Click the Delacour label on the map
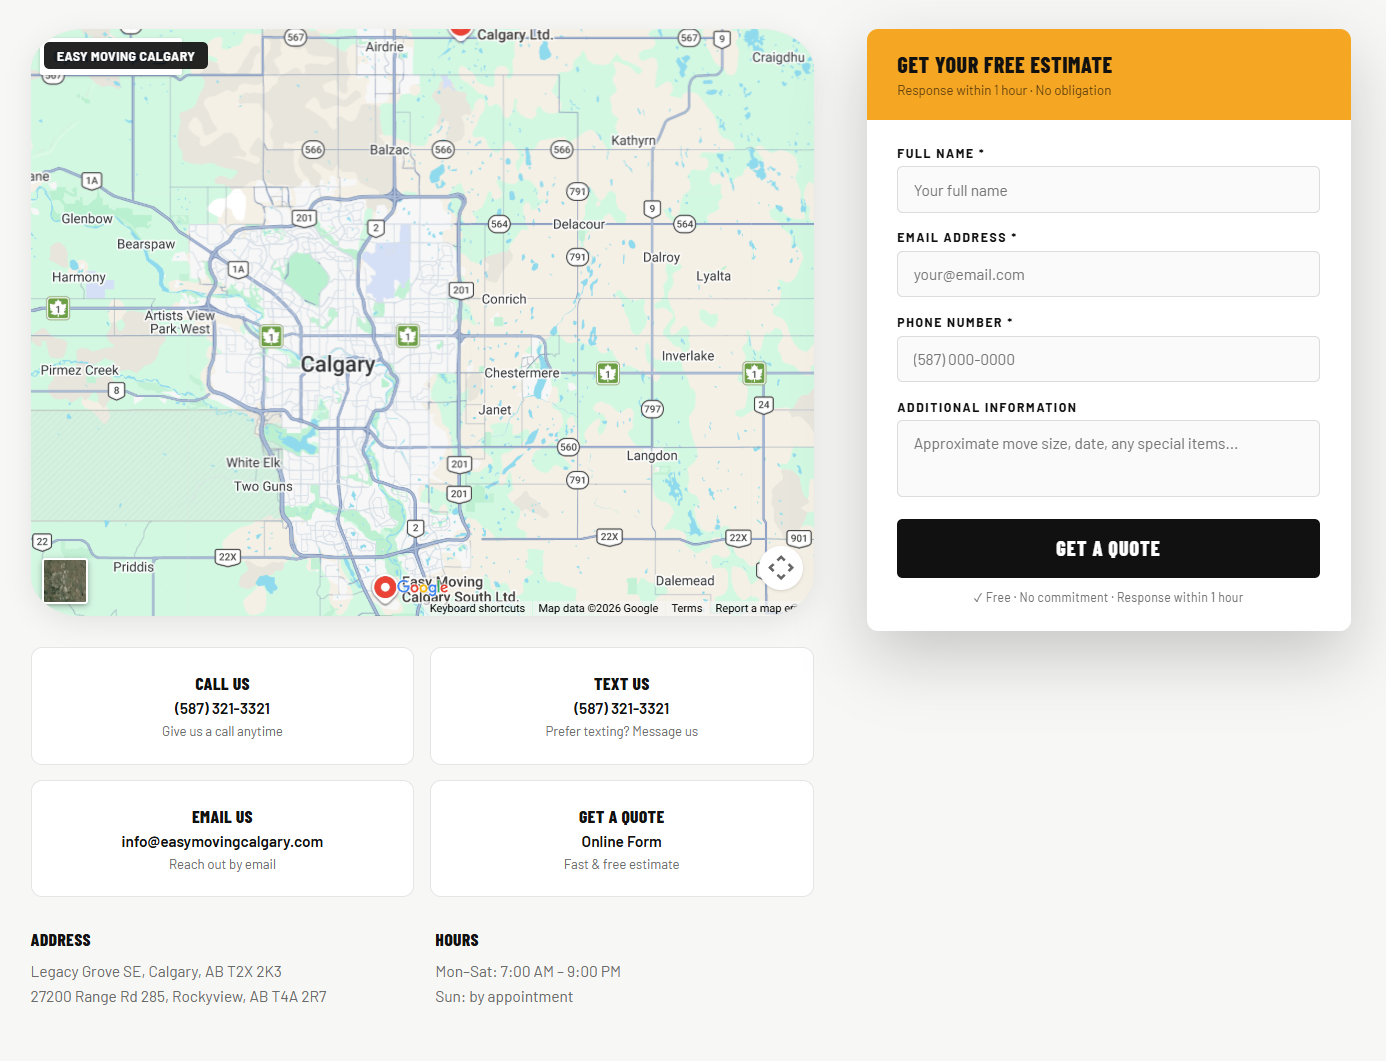 (x=579, y=224)
